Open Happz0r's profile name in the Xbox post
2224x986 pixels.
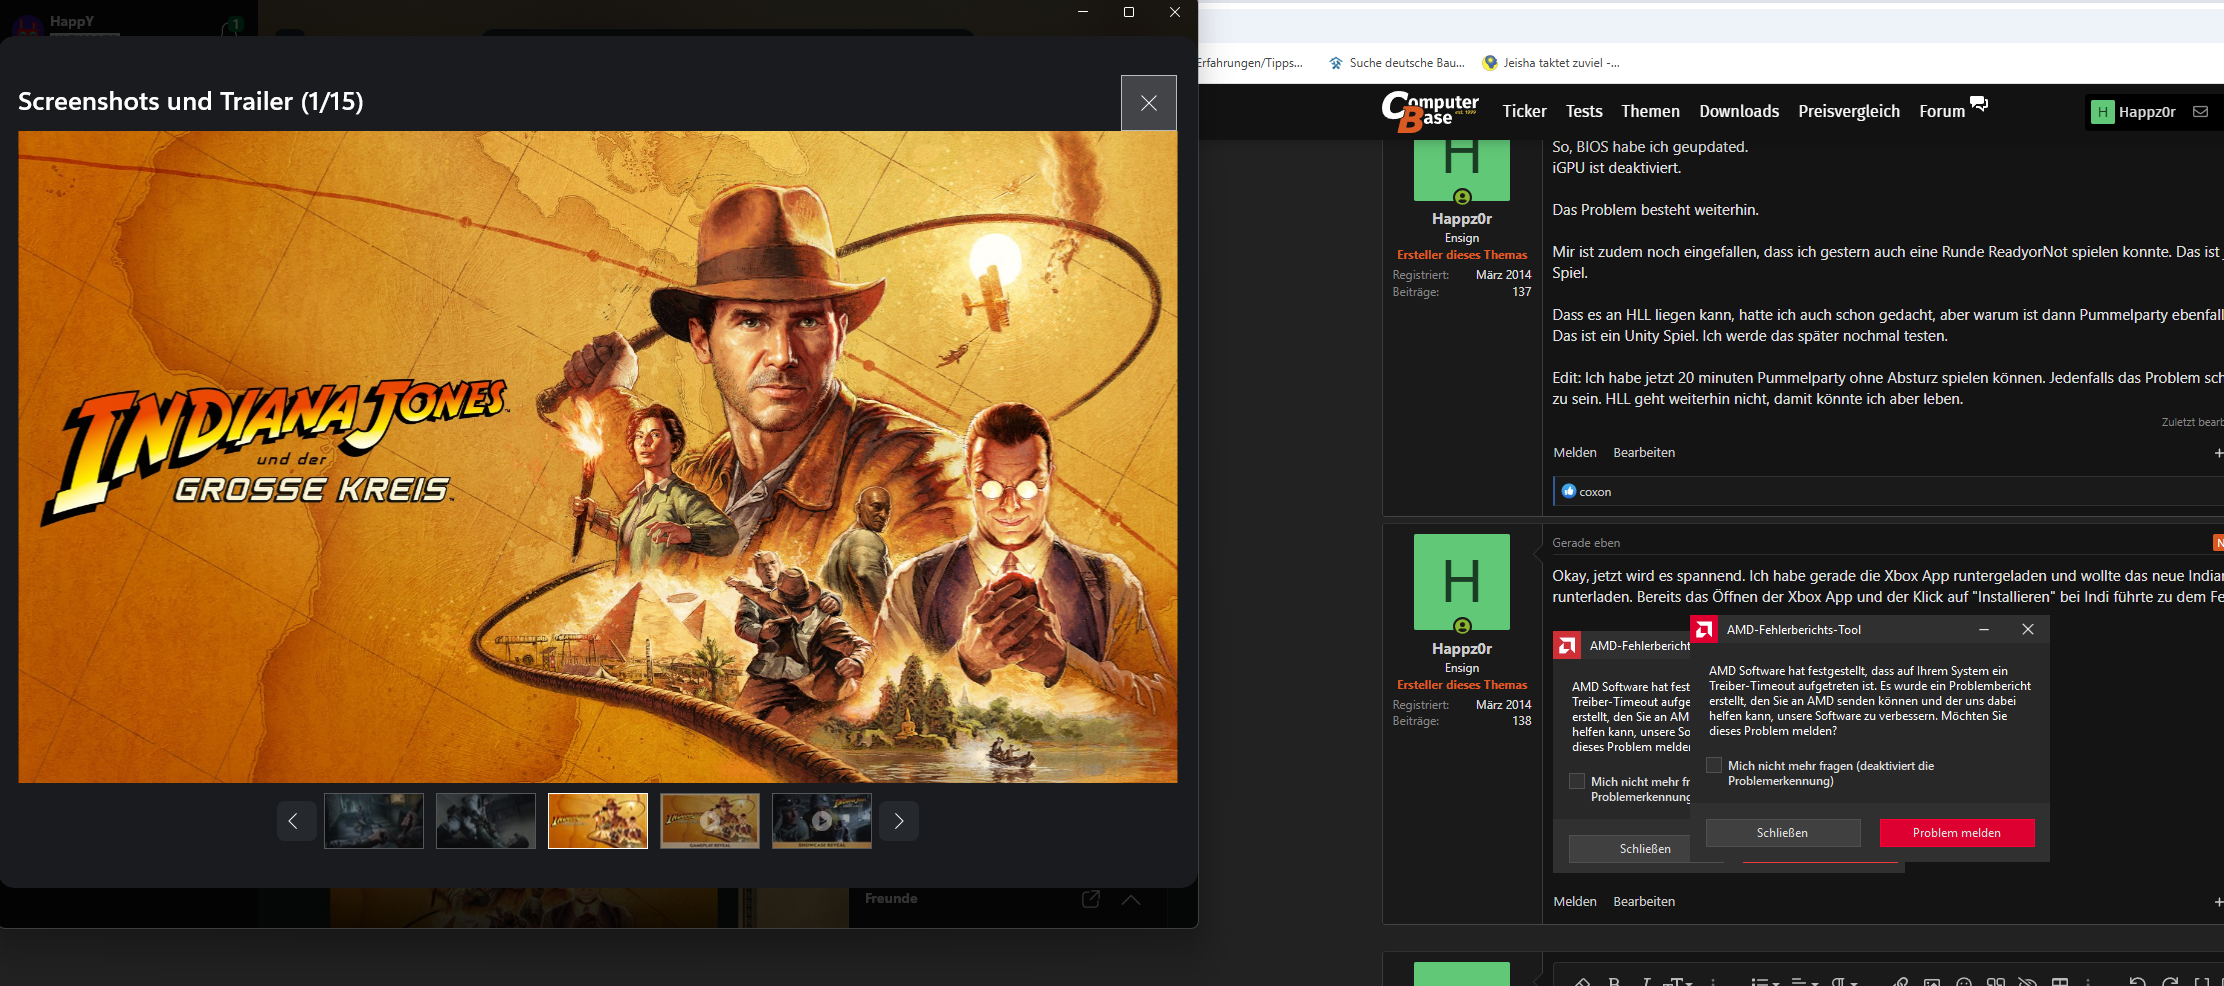pyautogui.click(x=1462, y=649)
